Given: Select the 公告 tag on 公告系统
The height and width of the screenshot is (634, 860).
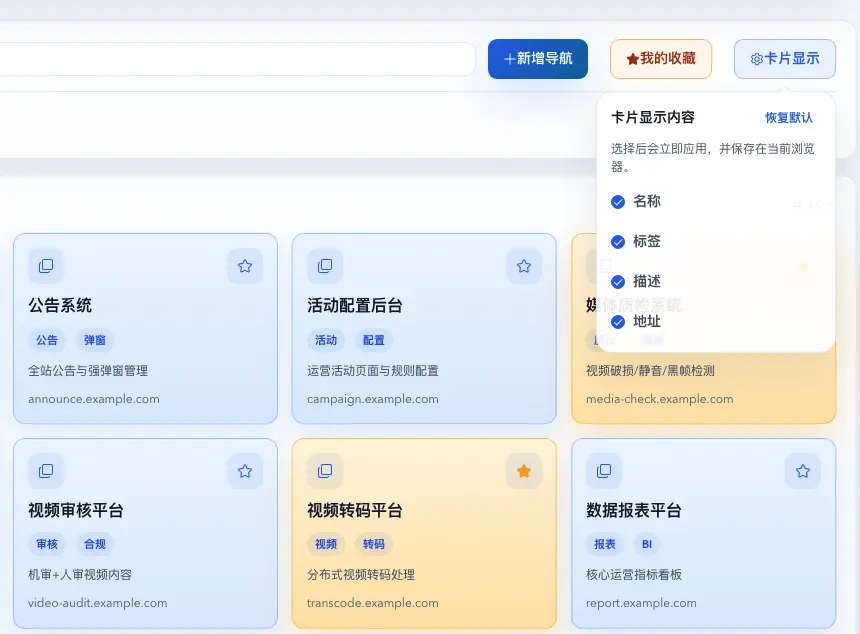Looking at the screenshot, I should pos(47,340).
